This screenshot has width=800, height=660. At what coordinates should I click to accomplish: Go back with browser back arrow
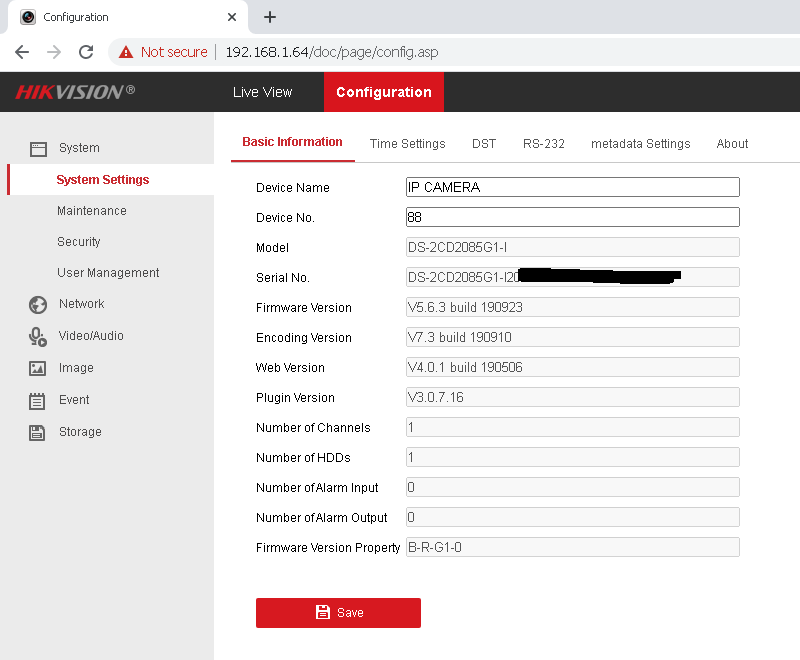(x=22, y=52)
